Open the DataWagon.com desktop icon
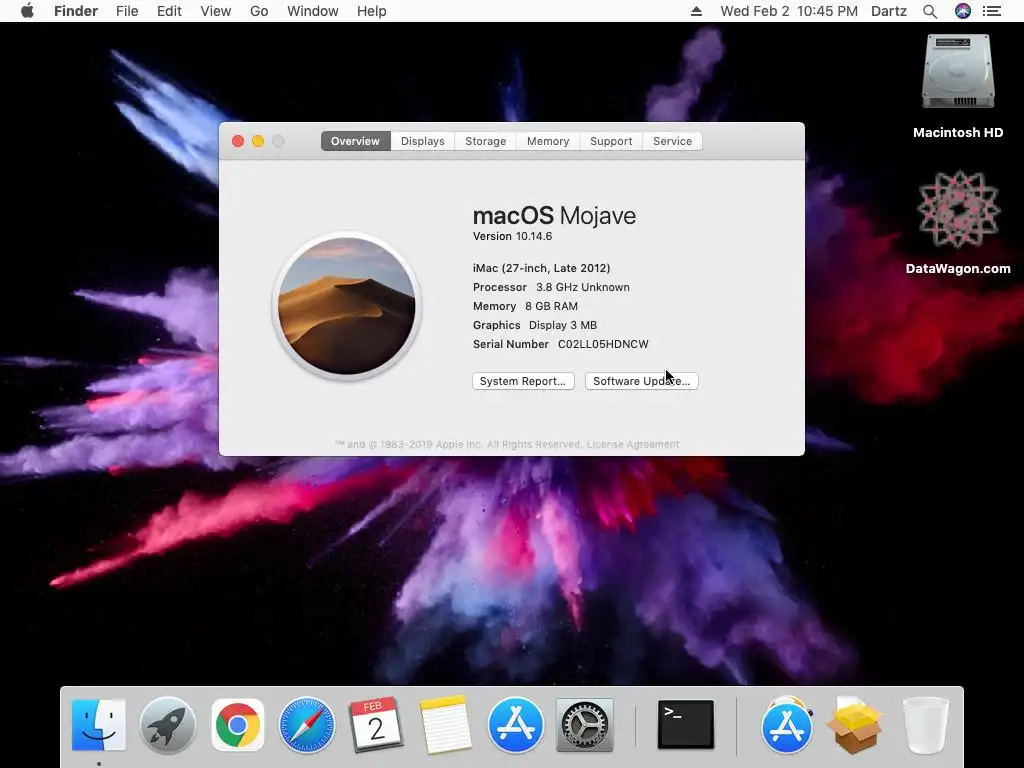 [x=958, y=209]
